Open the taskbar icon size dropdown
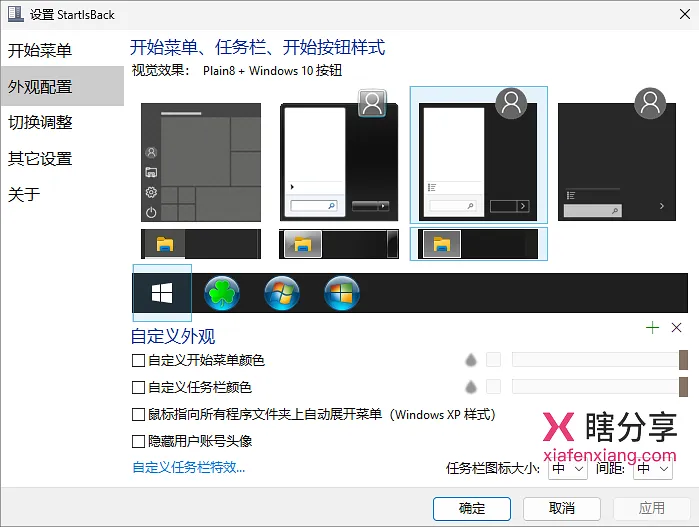This screenshot has width=699, height=527. 567,469
